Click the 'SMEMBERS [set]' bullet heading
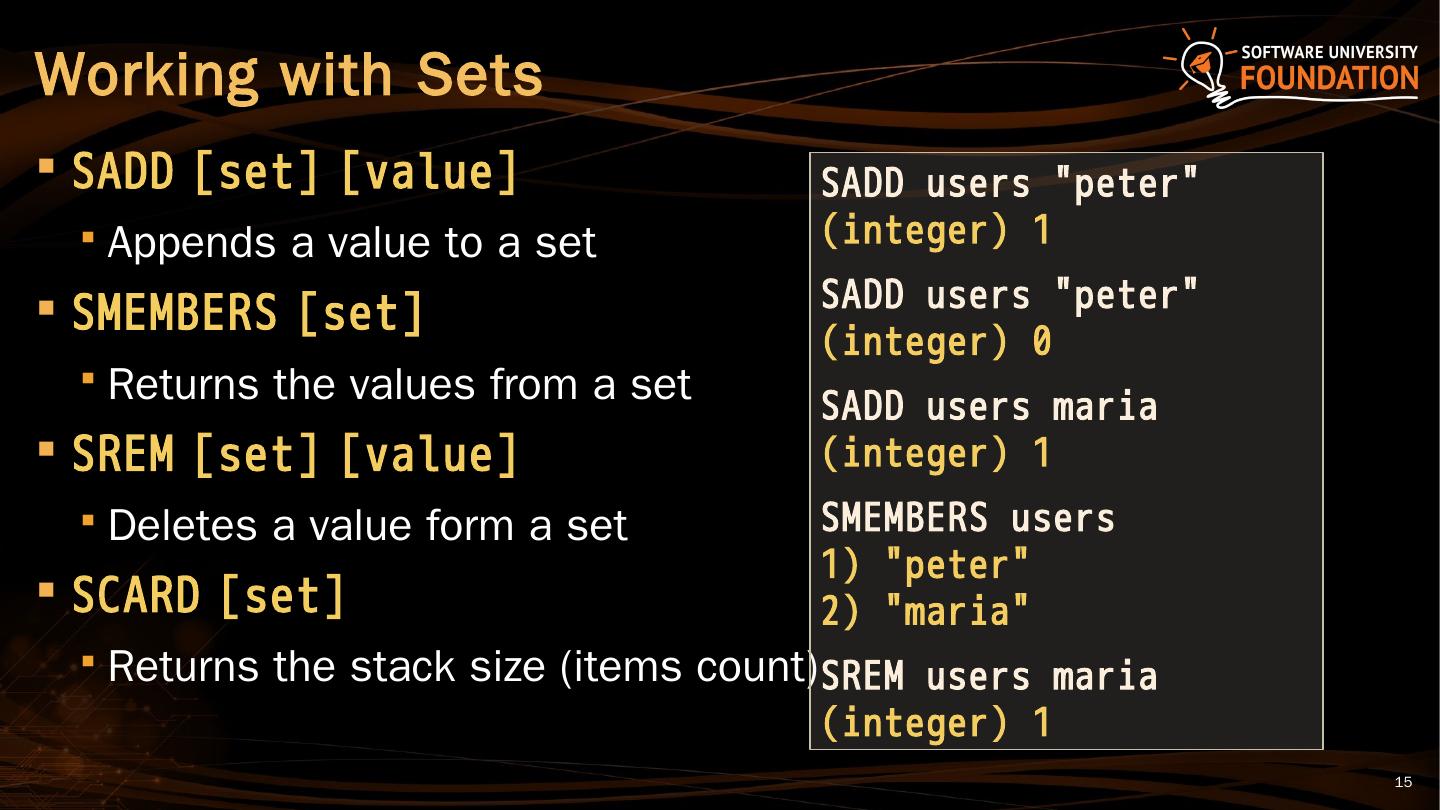 pyautogui.click(x=248, y=314)
